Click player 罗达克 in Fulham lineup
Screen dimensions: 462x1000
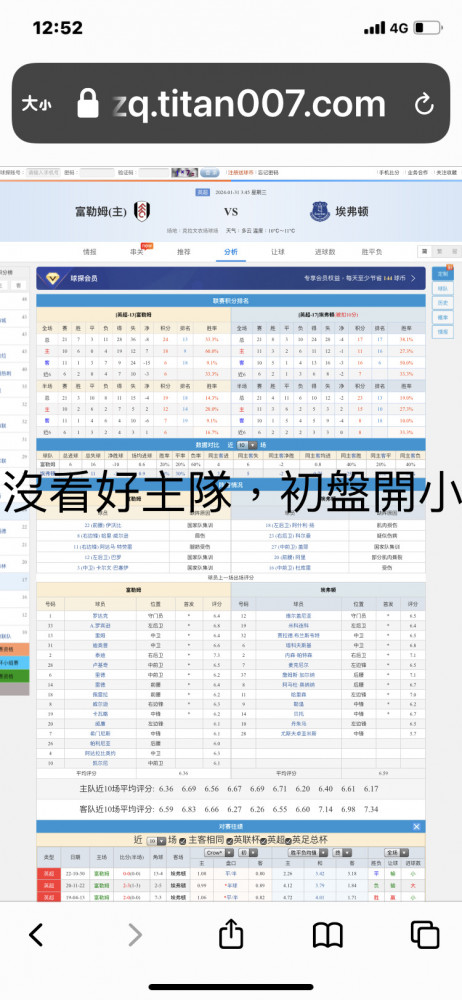tap(100, 616)
